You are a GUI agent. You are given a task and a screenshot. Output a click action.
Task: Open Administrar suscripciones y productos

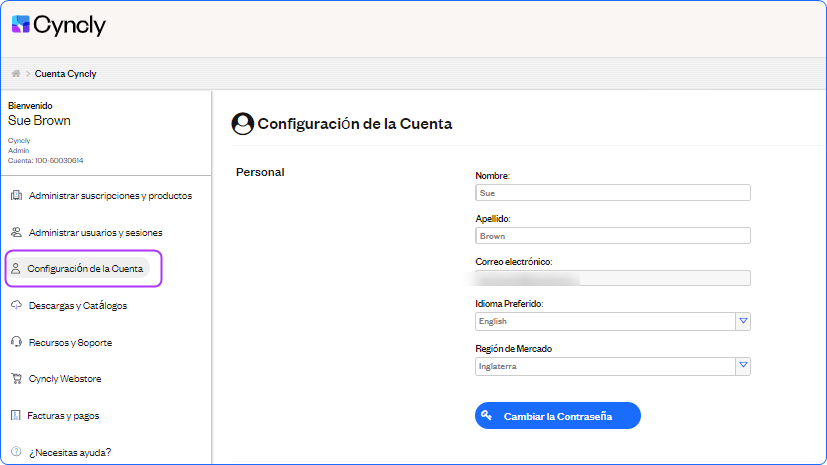click(110, 196)
